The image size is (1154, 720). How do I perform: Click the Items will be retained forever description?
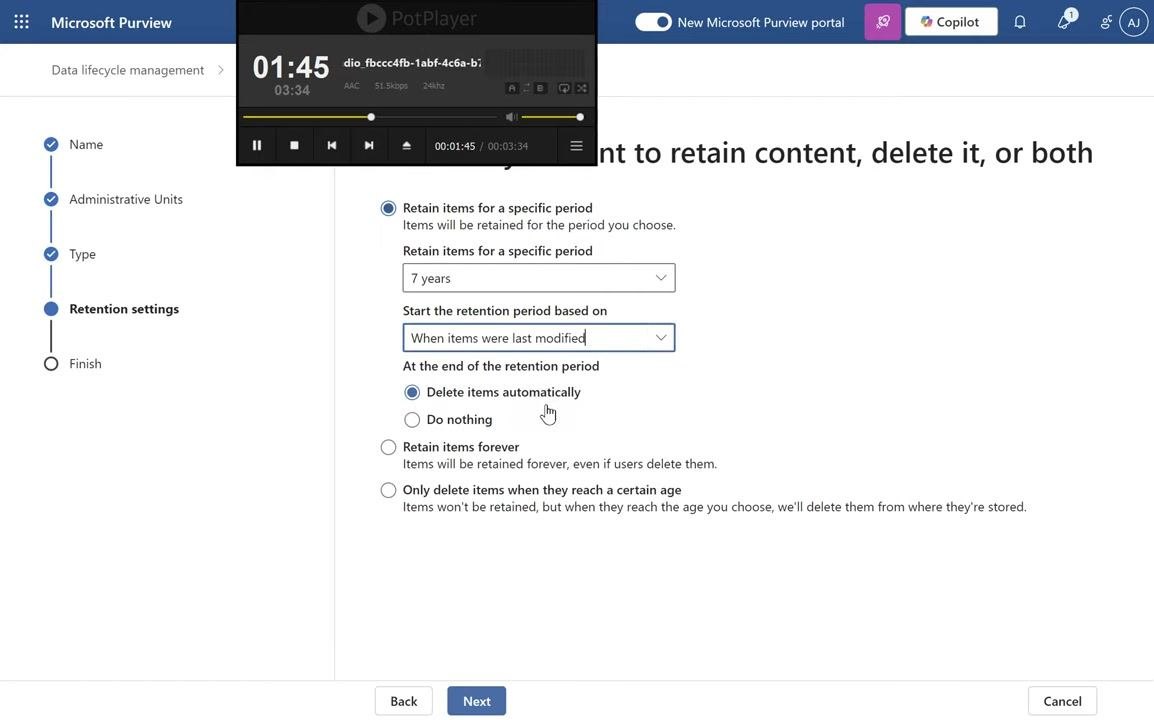click(x=559, y=465)
